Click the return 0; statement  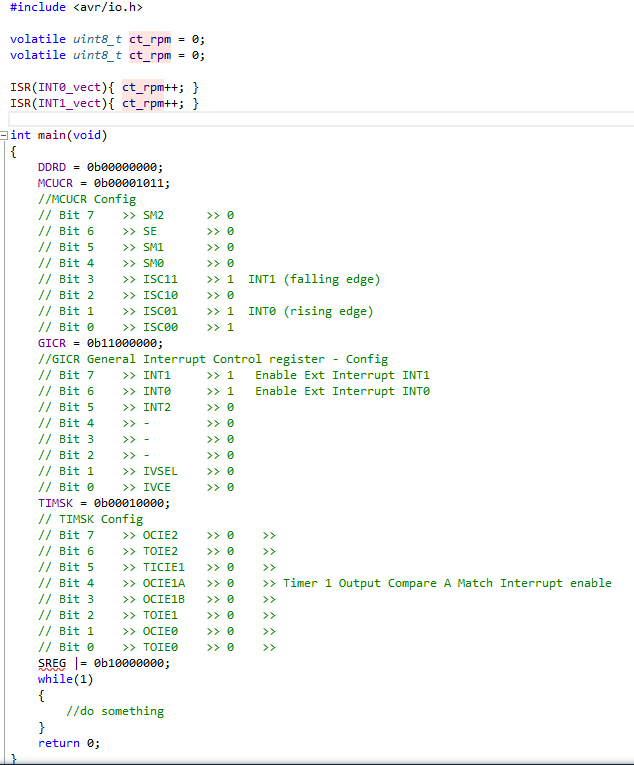[69, 744]
